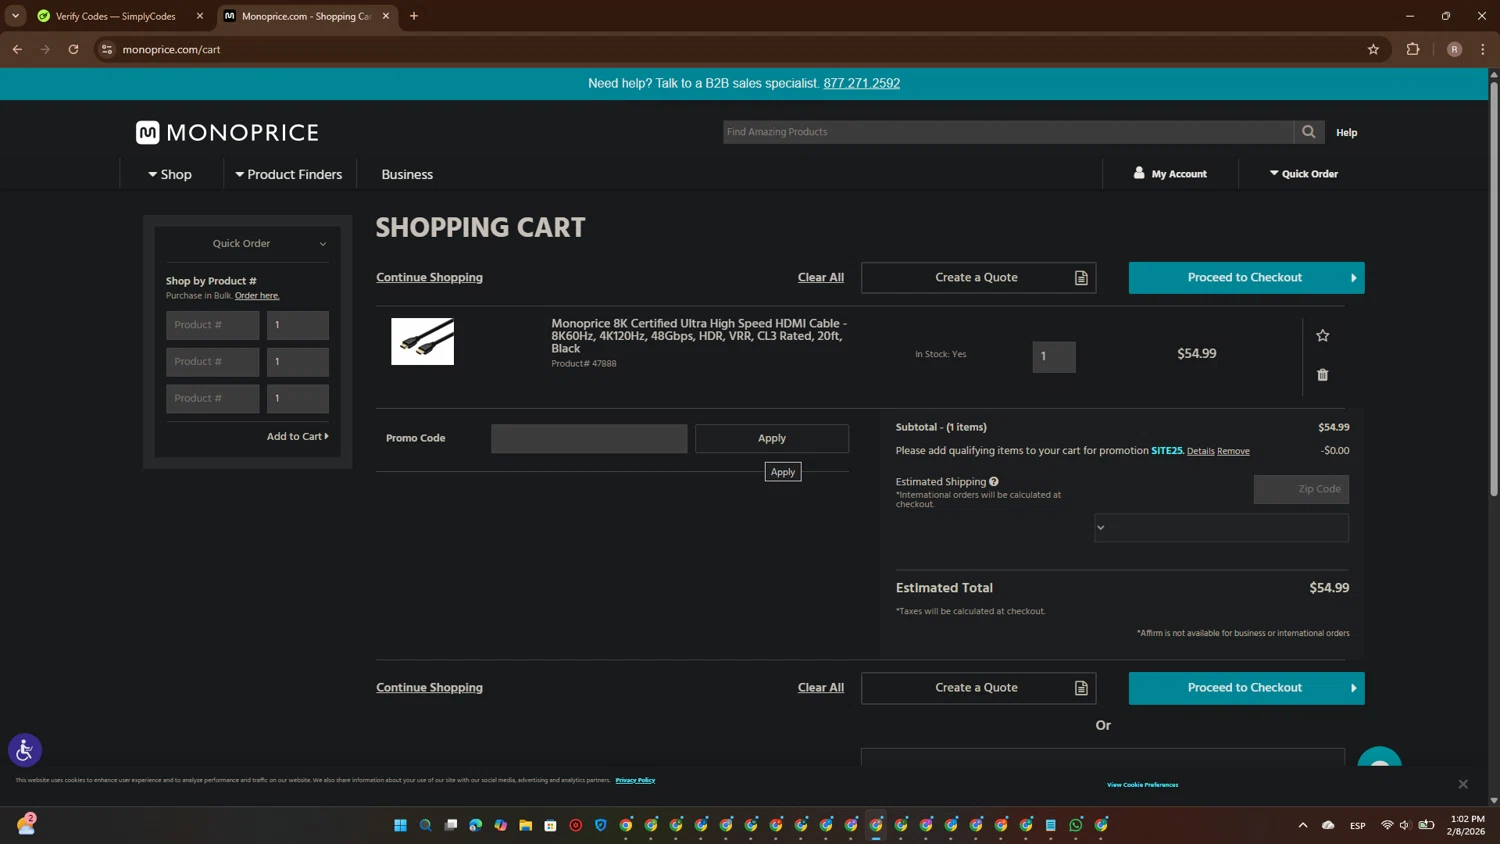Remove the SITE25 promotion
The width and height of the screenshot is (1500, 844).
[x=1233, y=451]
